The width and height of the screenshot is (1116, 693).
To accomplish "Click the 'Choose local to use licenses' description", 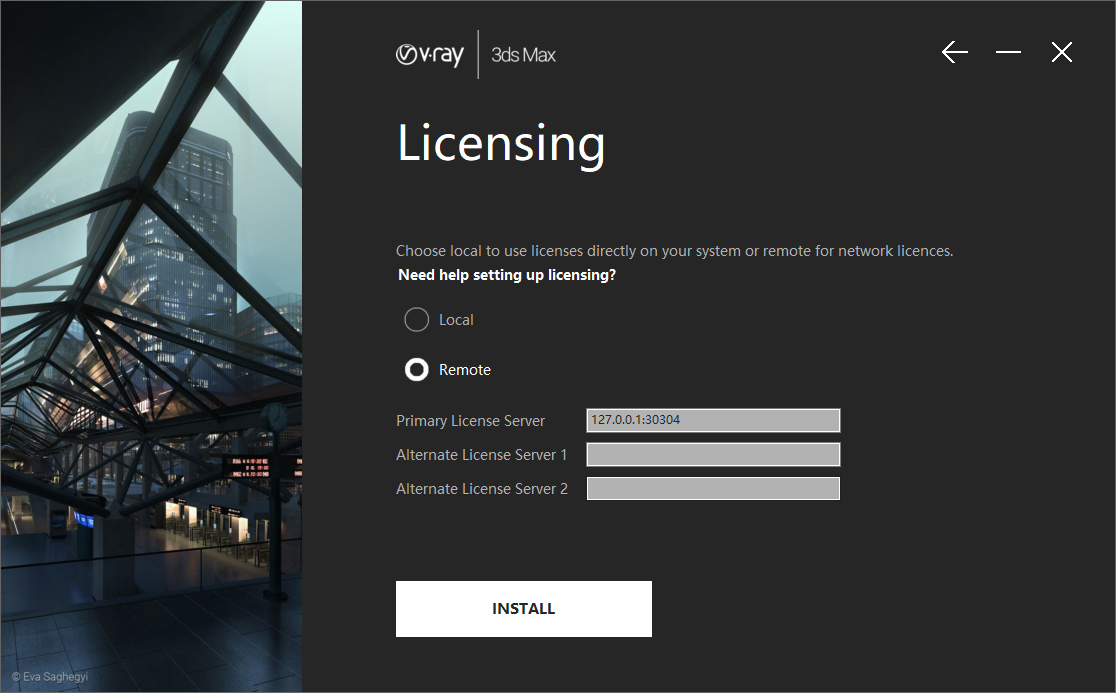I will pos(674,250).
